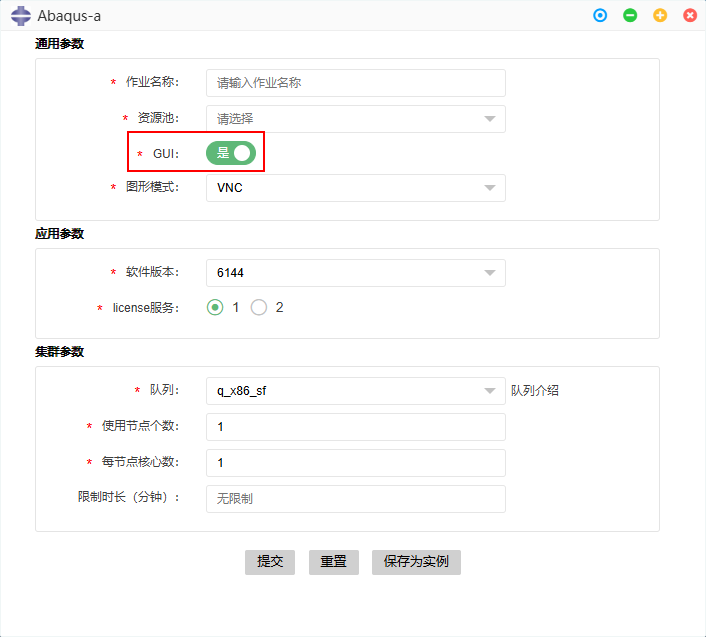The image size is (706, 637).
Task: Expand the 软件版本 6144 dropdown
Action: pyautogui.click(x=356, y=273)
